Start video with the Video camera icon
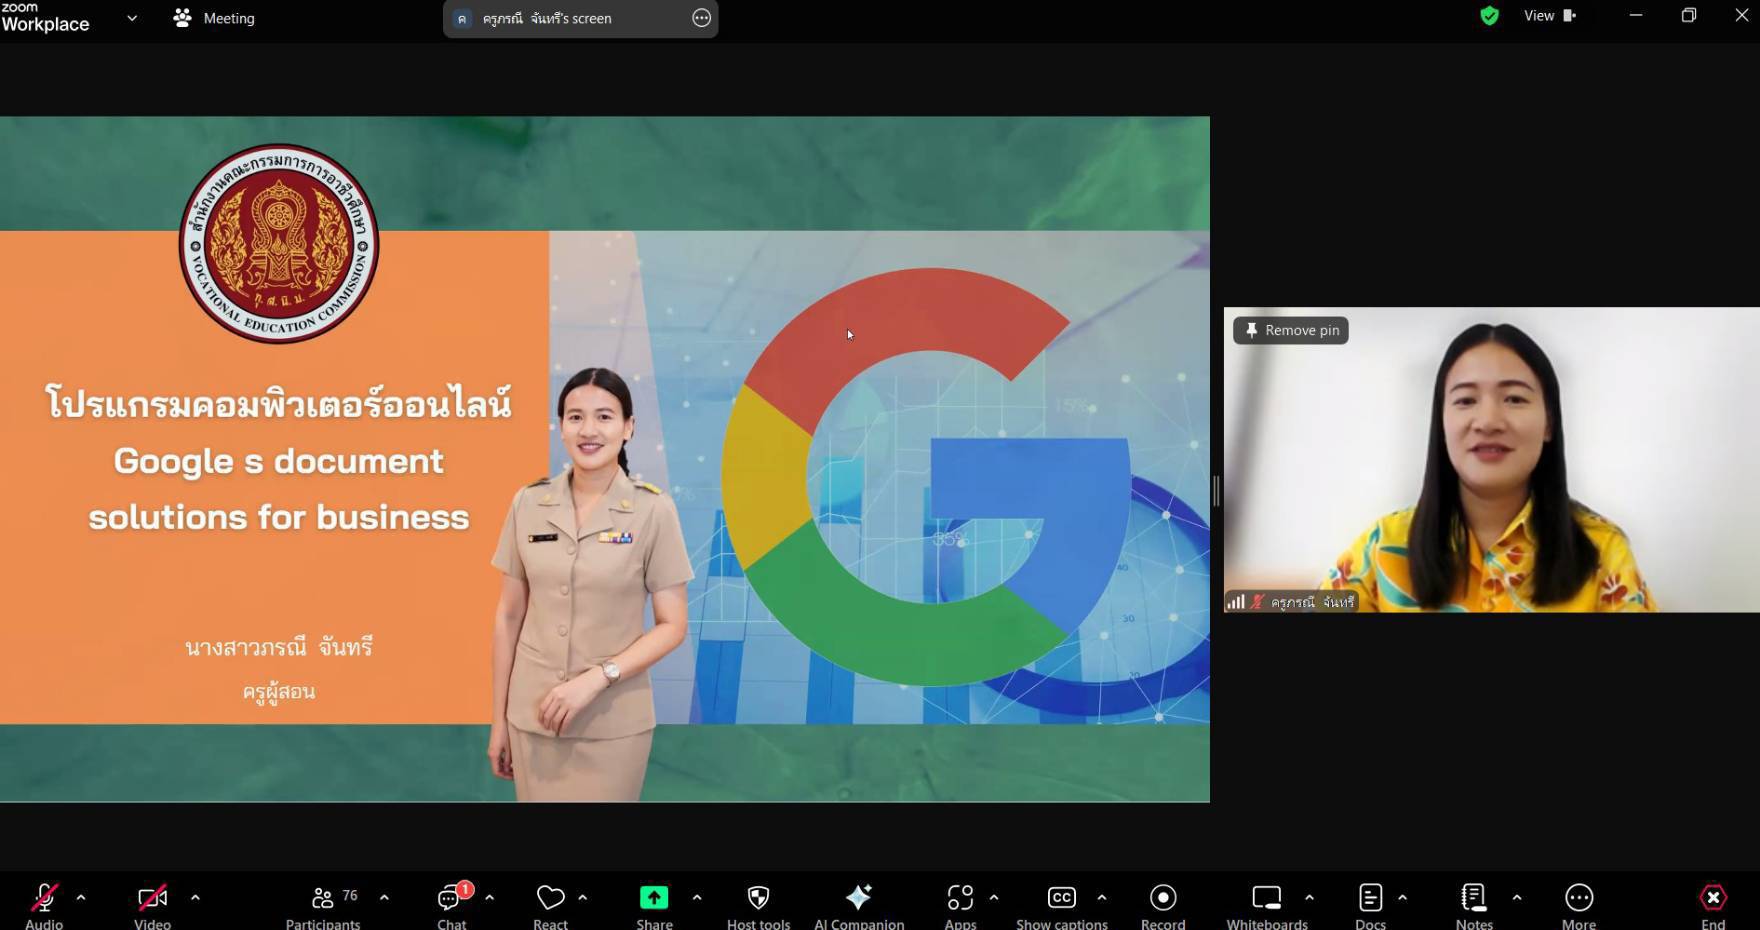The width and height of the screenshot is (1760, 930). (x=152, y=898)
